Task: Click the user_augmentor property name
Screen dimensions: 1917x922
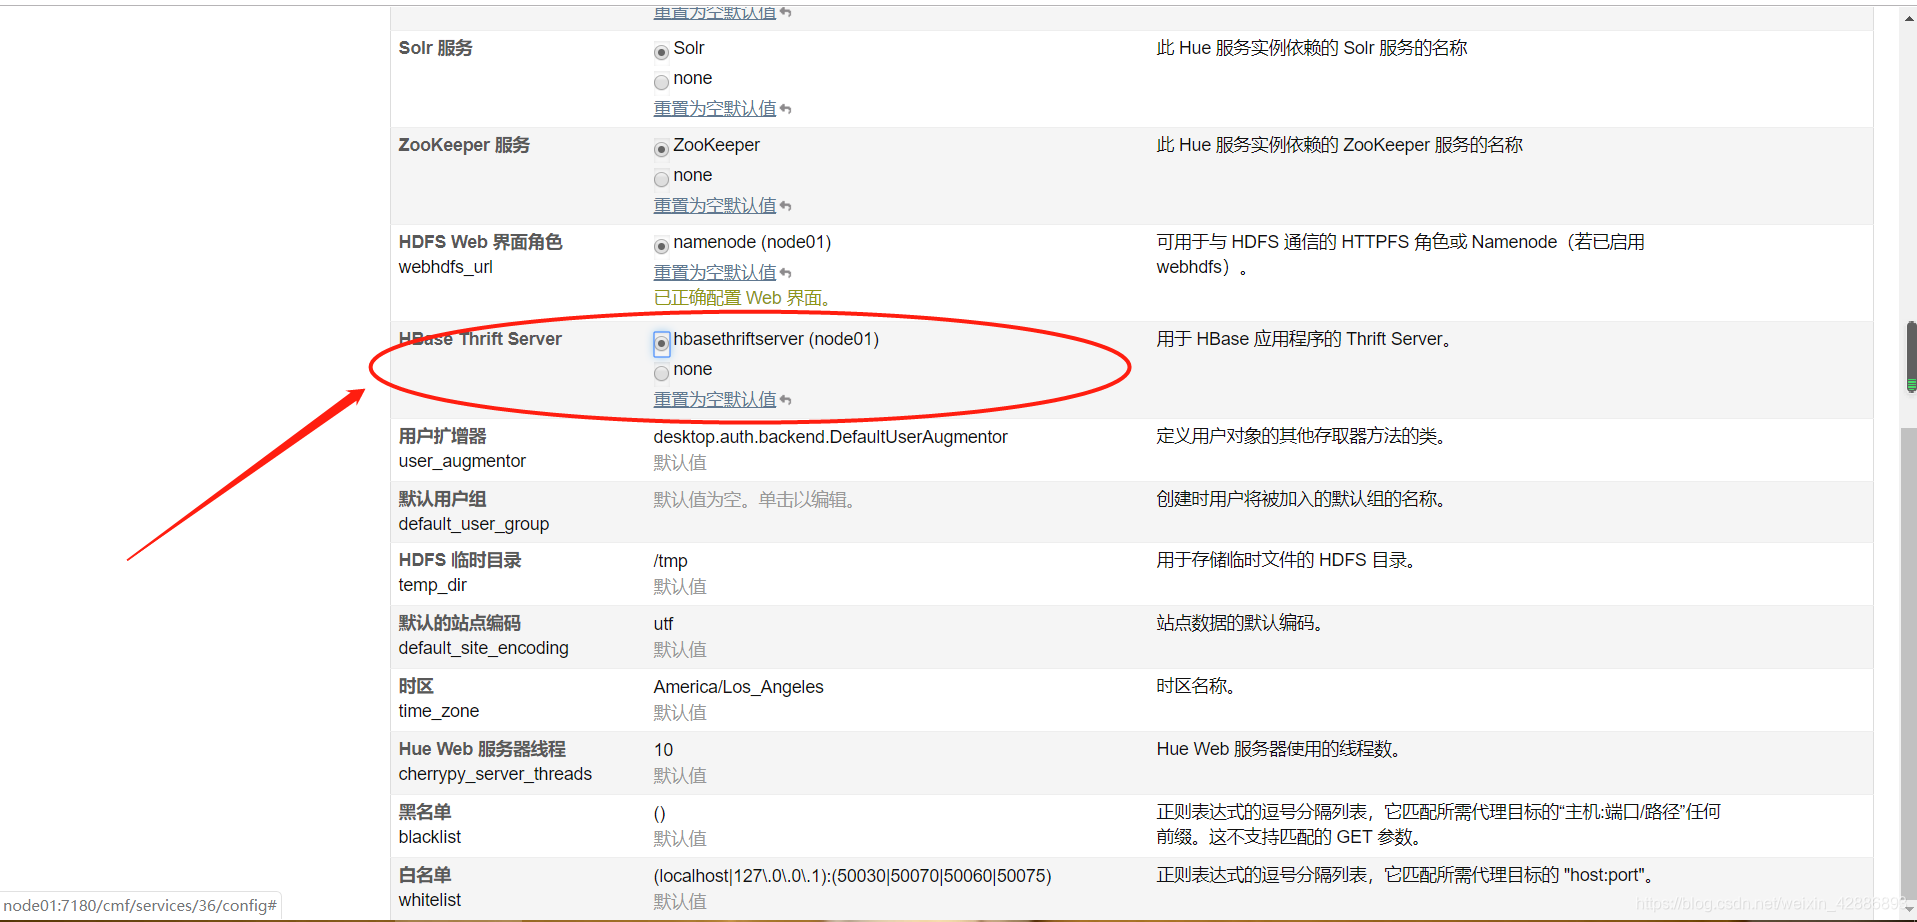Action: click(462, 461)
